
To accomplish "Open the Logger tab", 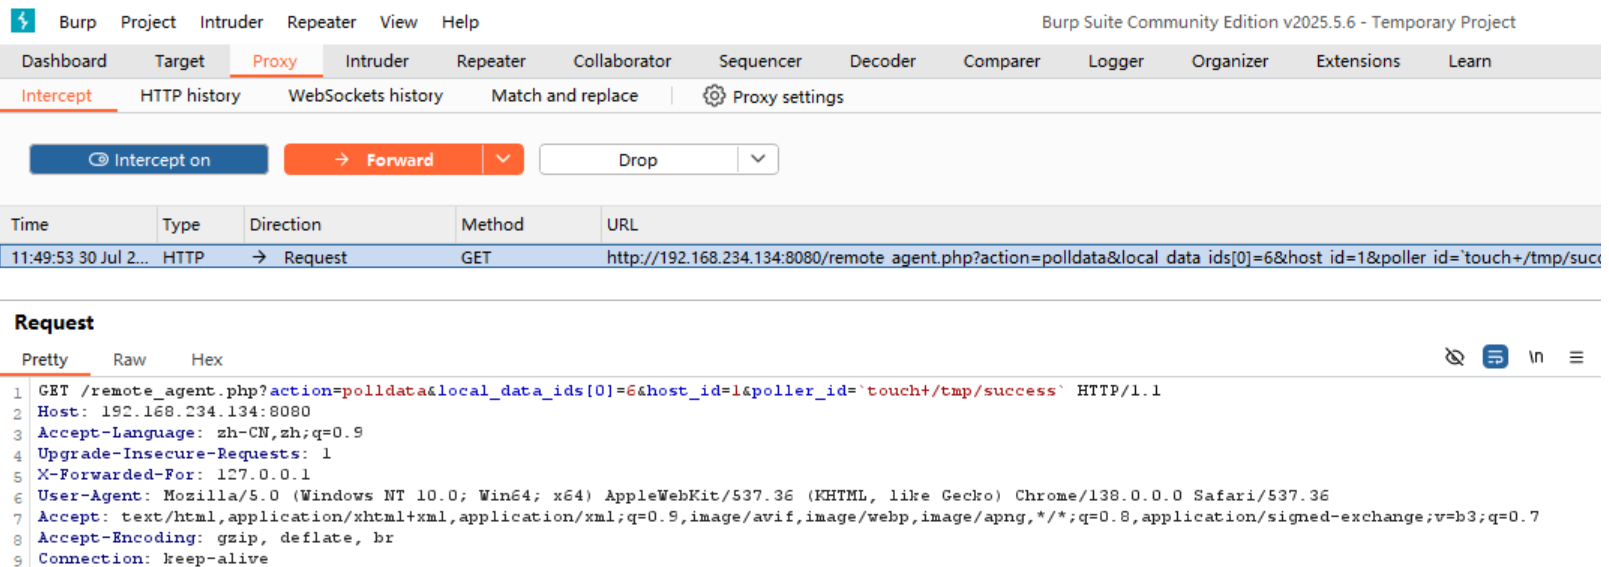I will coord(1116,61).
